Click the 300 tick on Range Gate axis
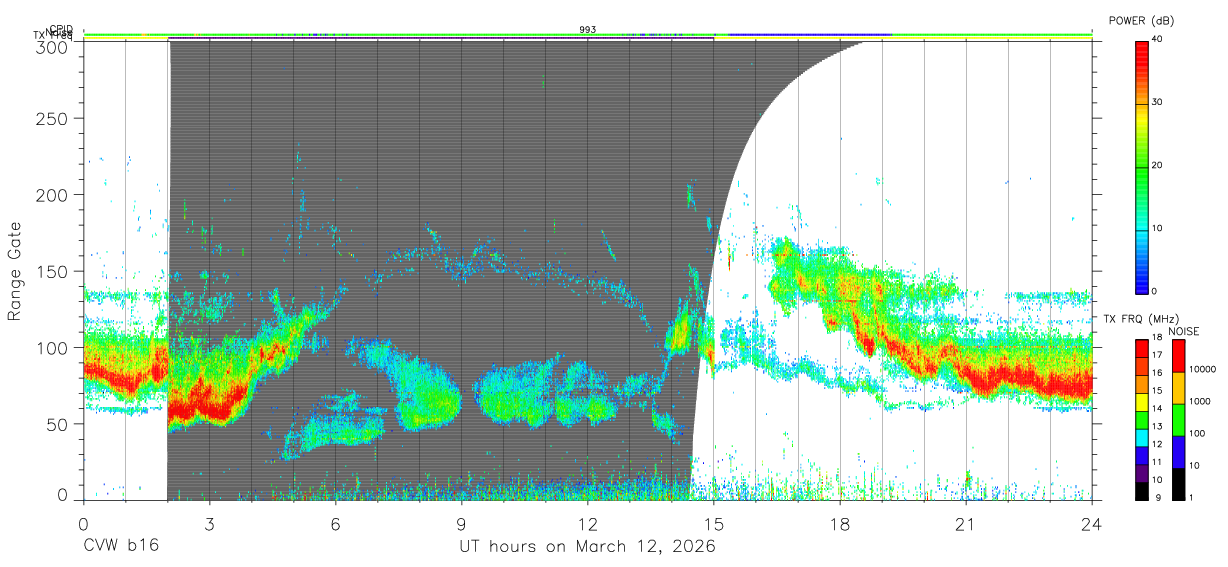Viewport: 1228px width, 567px height. pos(54,46)
